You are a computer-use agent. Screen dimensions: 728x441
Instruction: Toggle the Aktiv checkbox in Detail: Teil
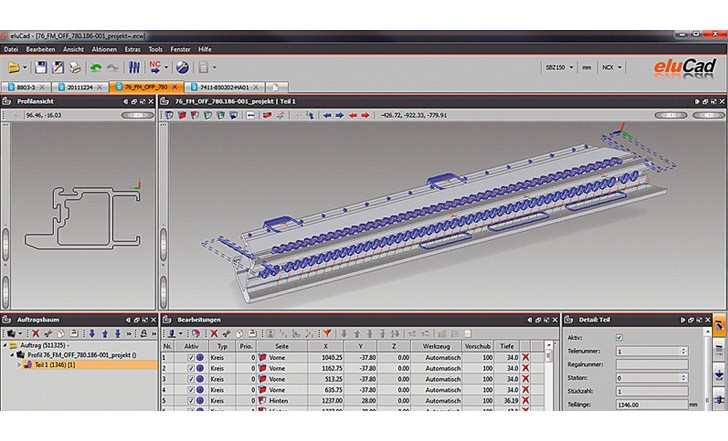pyautogui.click(x=619, y=337)
